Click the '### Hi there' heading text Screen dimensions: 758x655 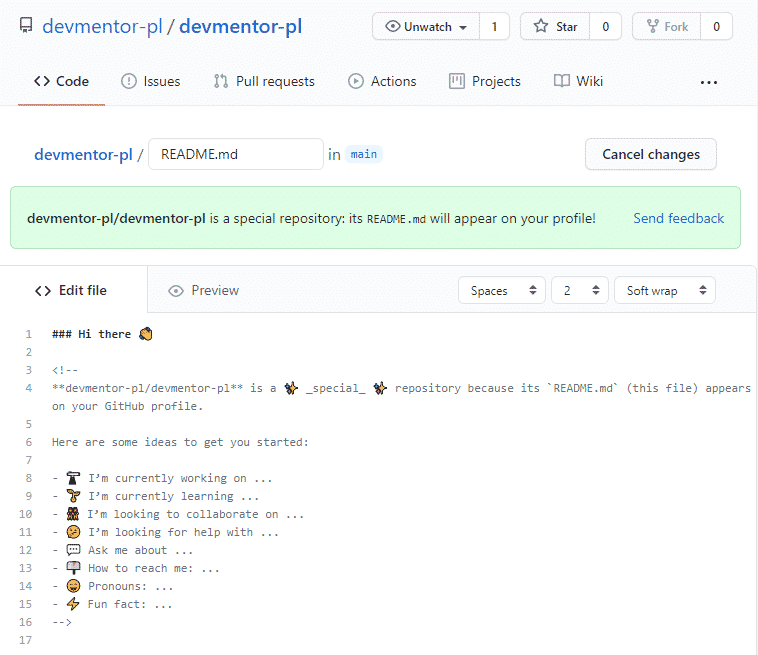pos(91,334)
